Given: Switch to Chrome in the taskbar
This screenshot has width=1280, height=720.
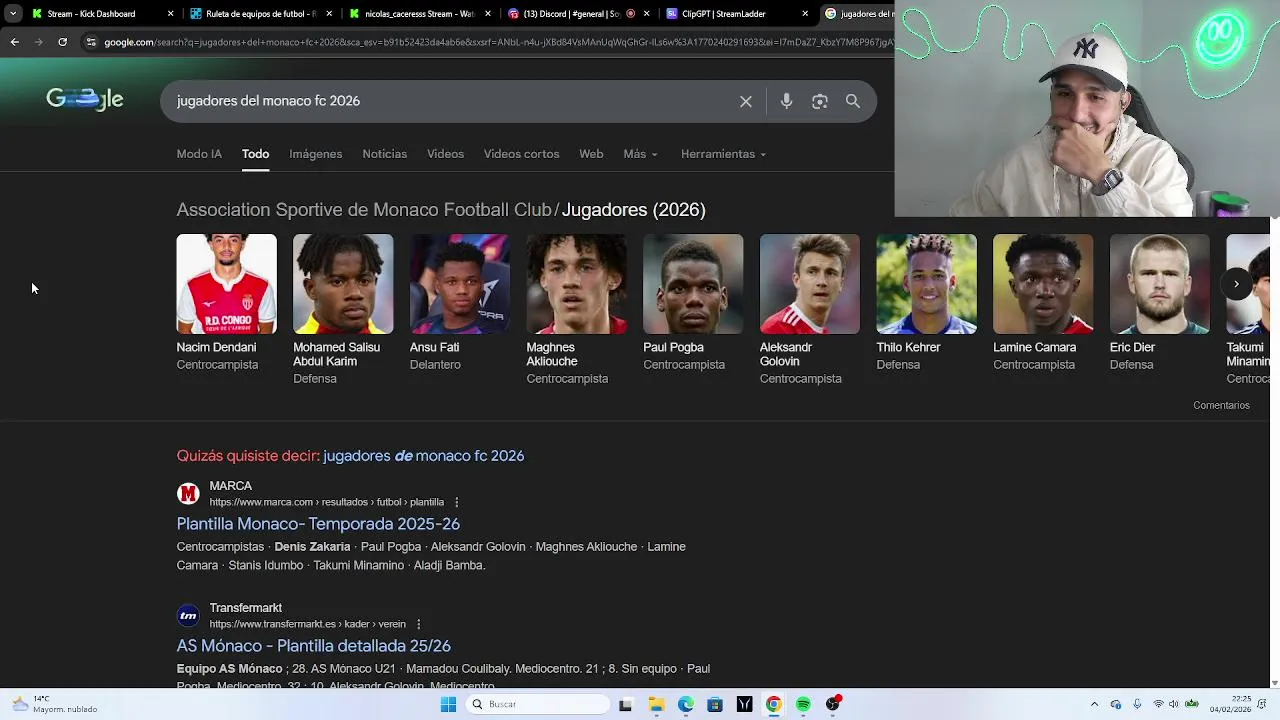Looking at the screenshot, I should 774,704.
